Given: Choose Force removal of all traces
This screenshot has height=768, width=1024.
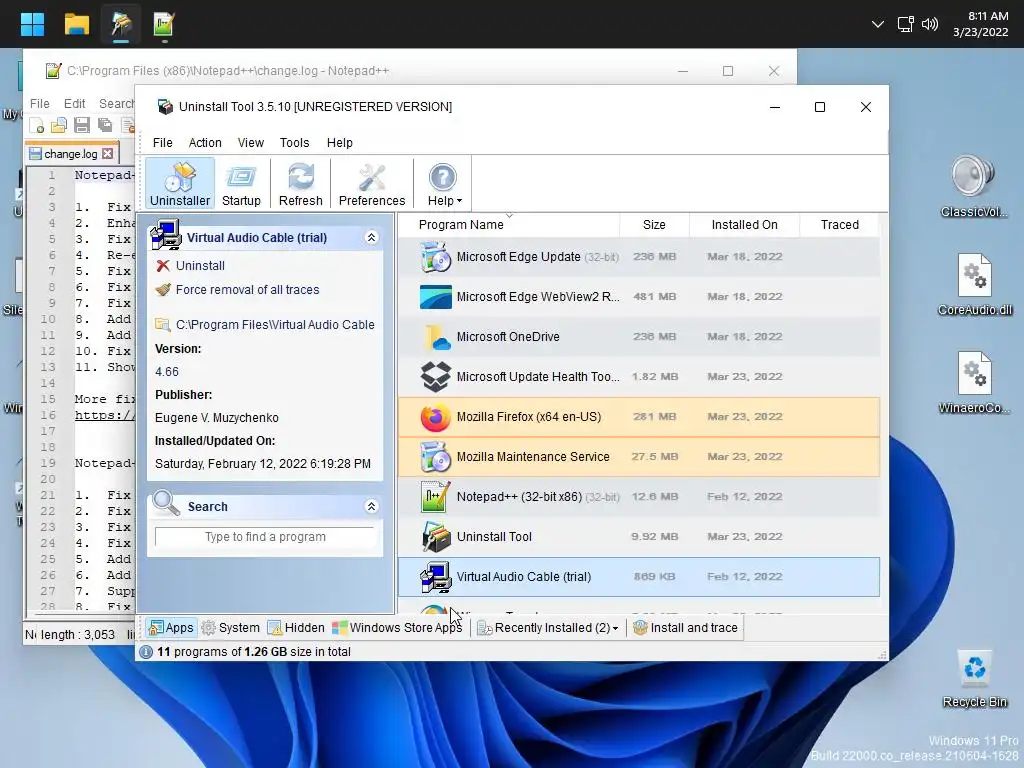Looking at the screenshot, I should click(247, 290).
